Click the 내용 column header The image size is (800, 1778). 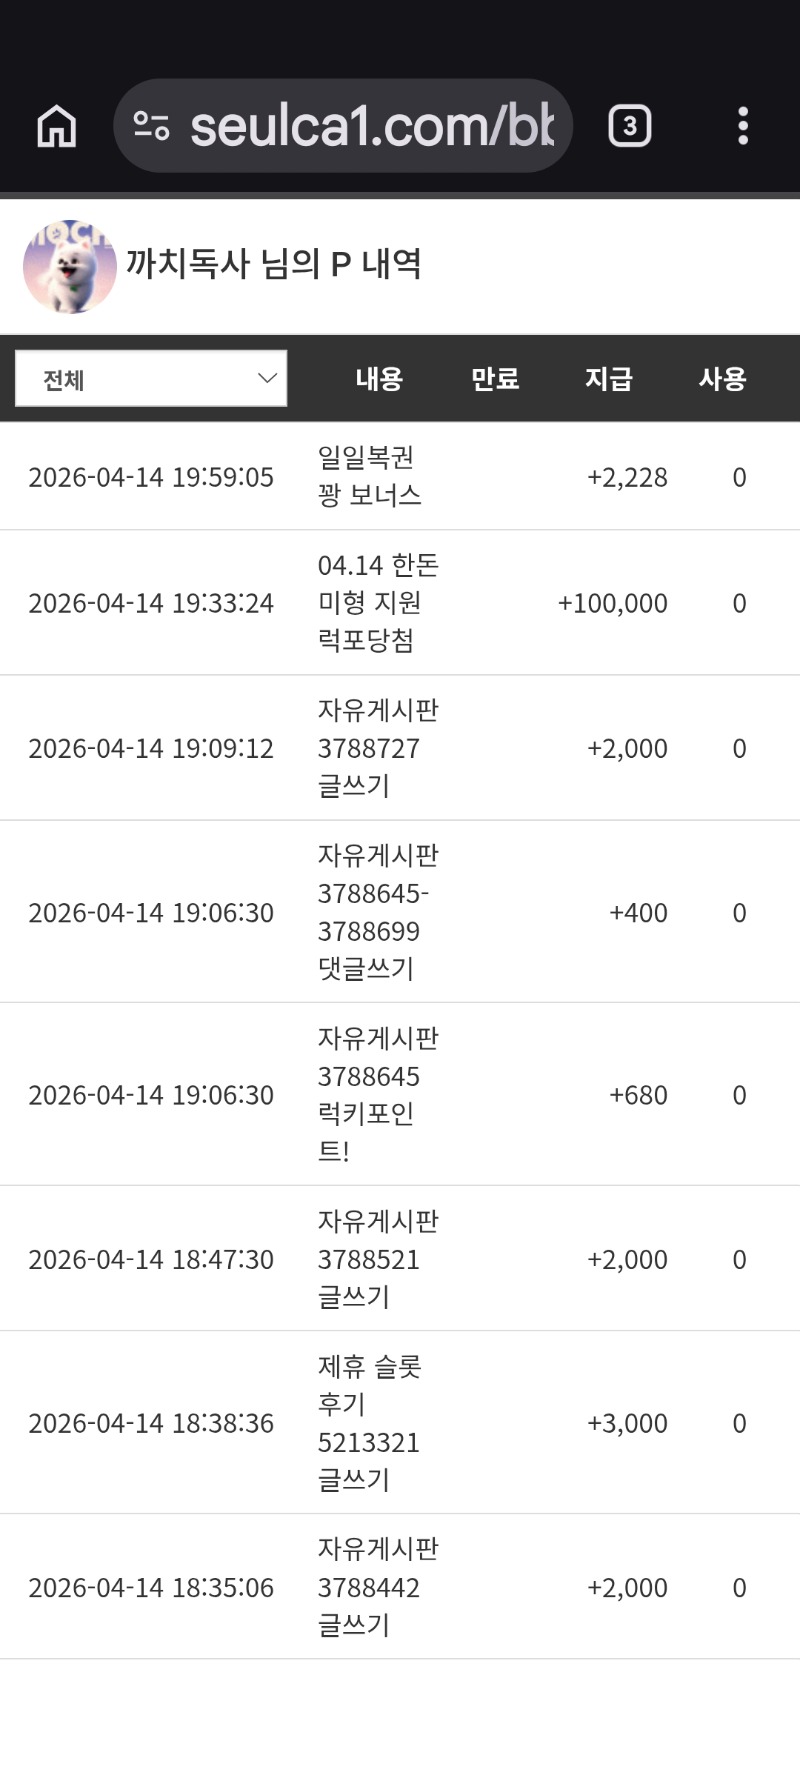pyautogui.click(x=379, y=379)
